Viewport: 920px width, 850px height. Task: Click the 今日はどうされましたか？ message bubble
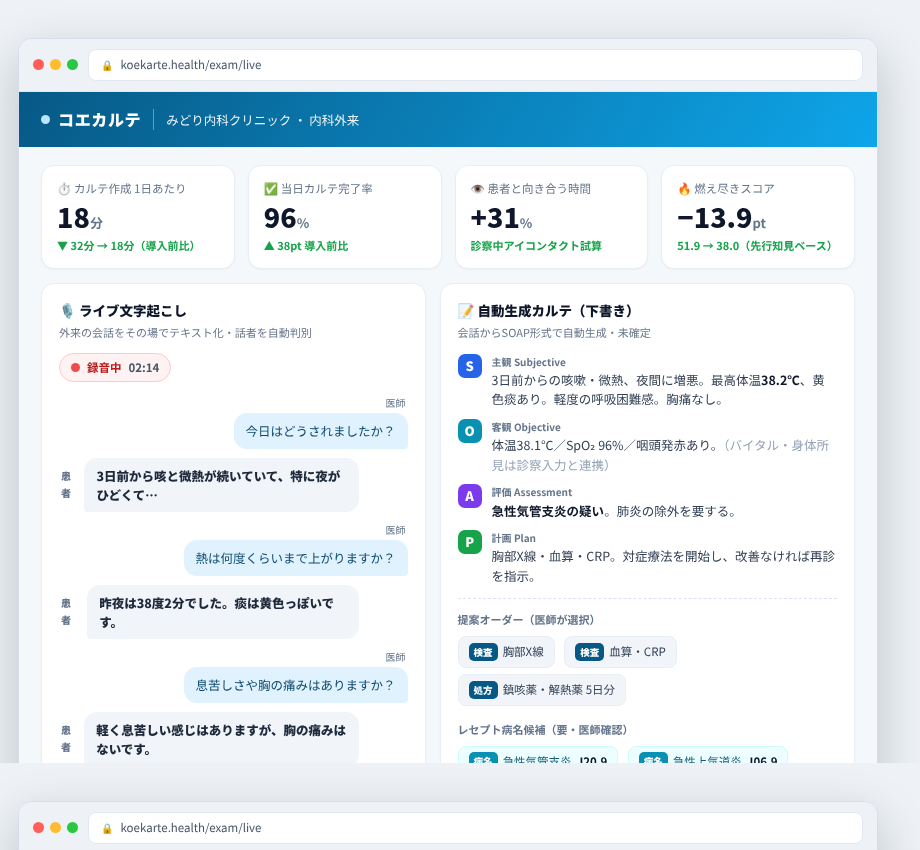[x=320, y=431]
